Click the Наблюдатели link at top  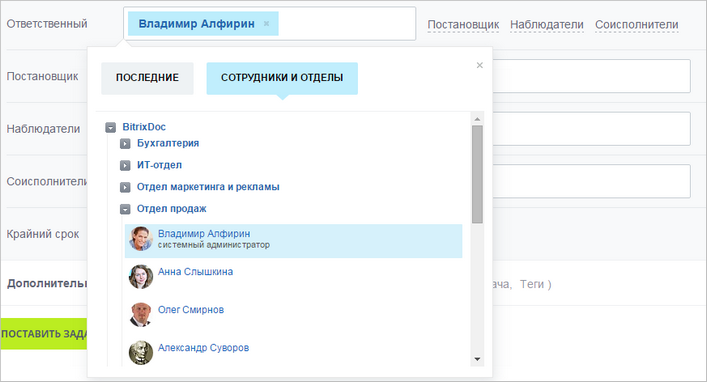point(546,24)
